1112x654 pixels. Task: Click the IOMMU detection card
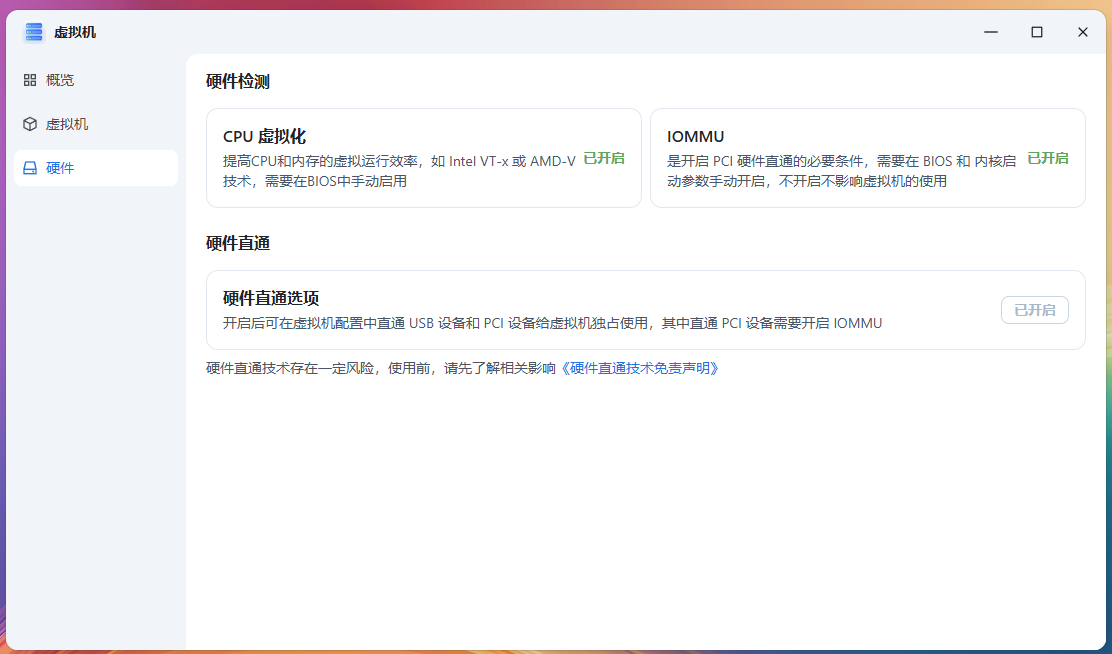[x=866, y=158]
